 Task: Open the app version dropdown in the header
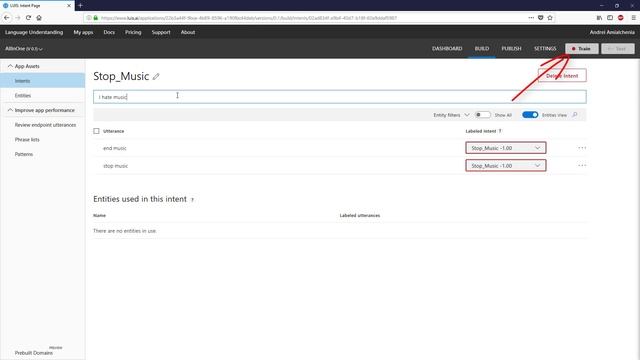(x=24, y=49)
